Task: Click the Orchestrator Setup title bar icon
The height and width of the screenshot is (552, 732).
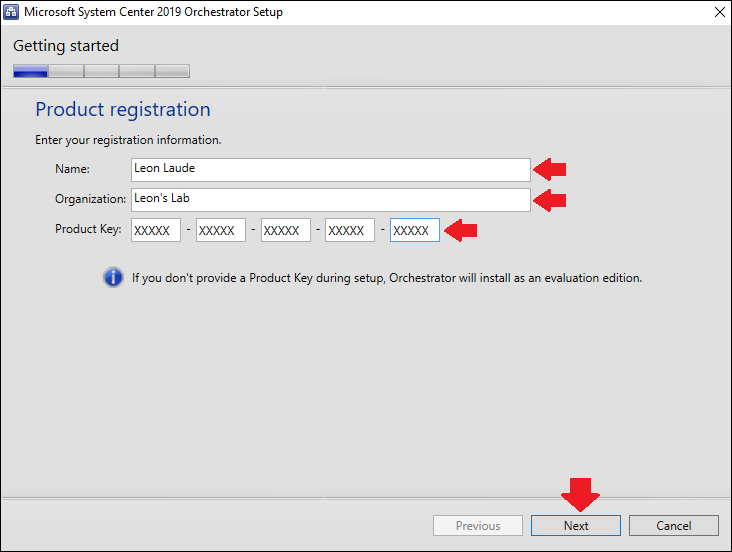Action: point(11,12)
